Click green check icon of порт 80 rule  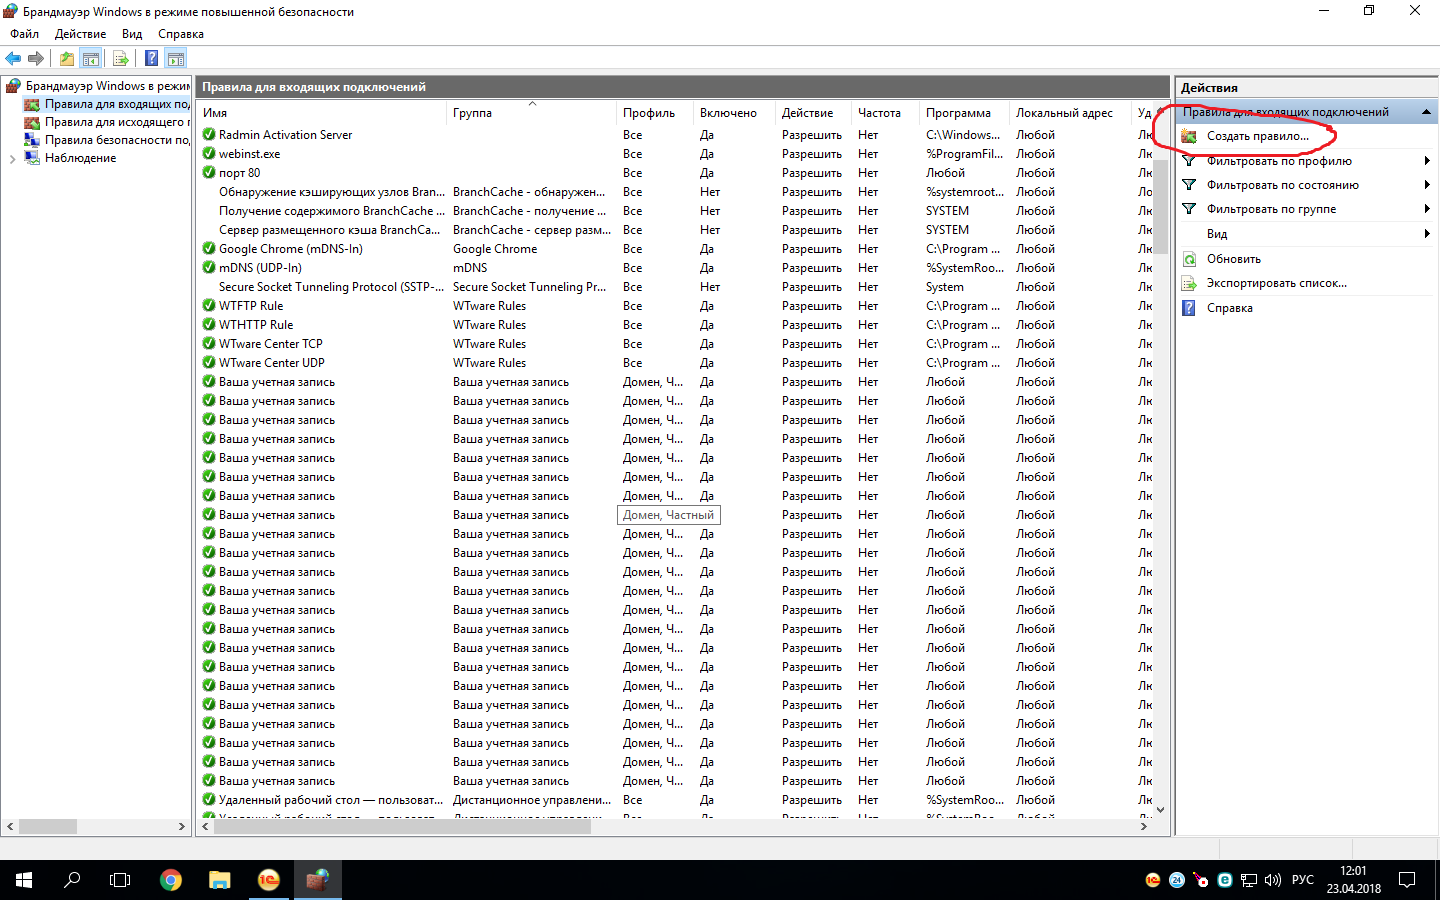click(x=209, y=173)
